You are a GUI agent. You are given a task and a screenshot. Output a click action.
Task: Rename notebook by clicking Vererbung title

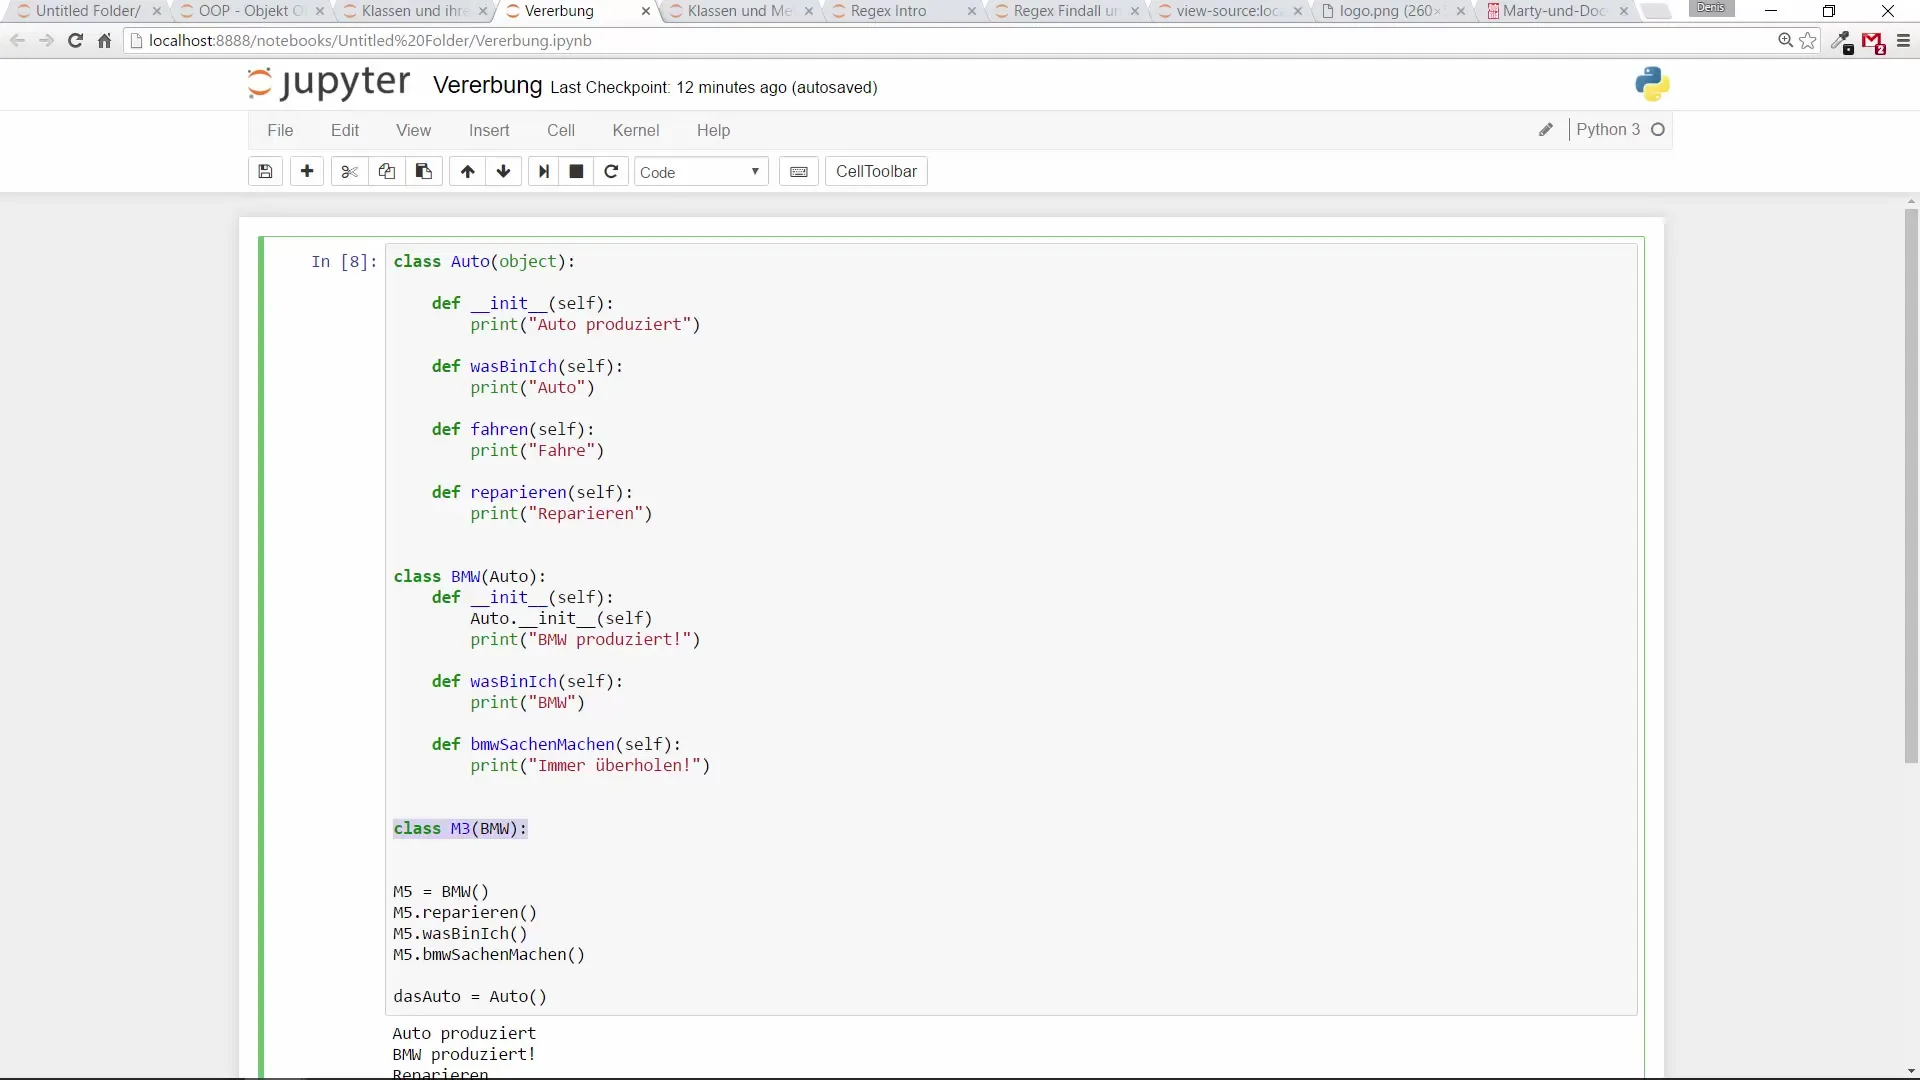tap(488, 86)
